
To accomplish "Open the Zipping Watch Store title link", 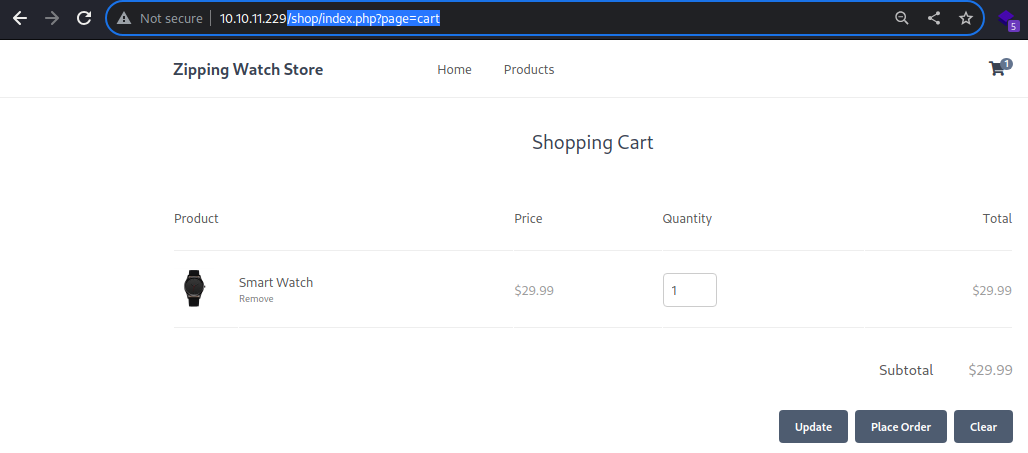I will click(x=248, y=69).
